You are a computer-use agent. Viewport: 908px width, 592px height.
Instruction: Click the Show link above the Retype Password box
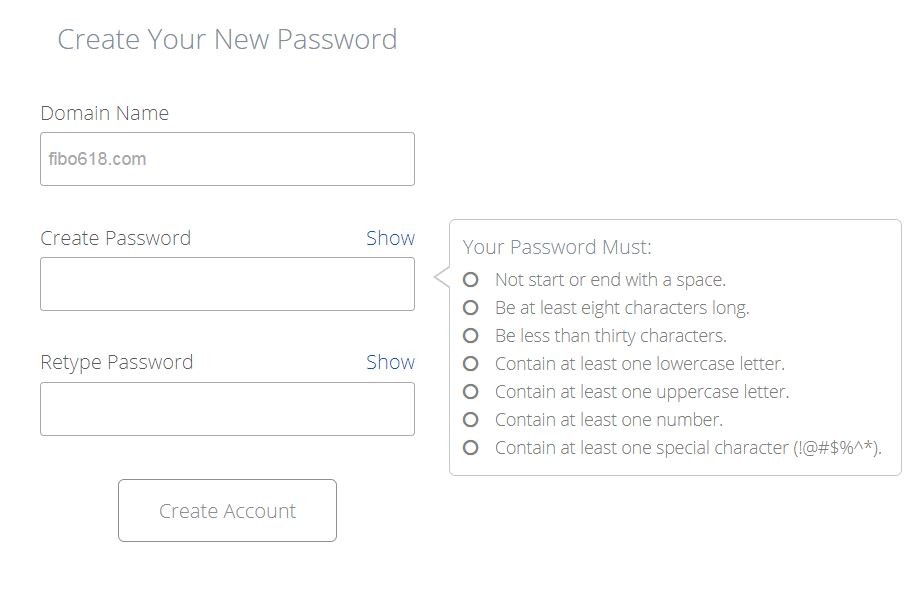[x=390, y=362]
